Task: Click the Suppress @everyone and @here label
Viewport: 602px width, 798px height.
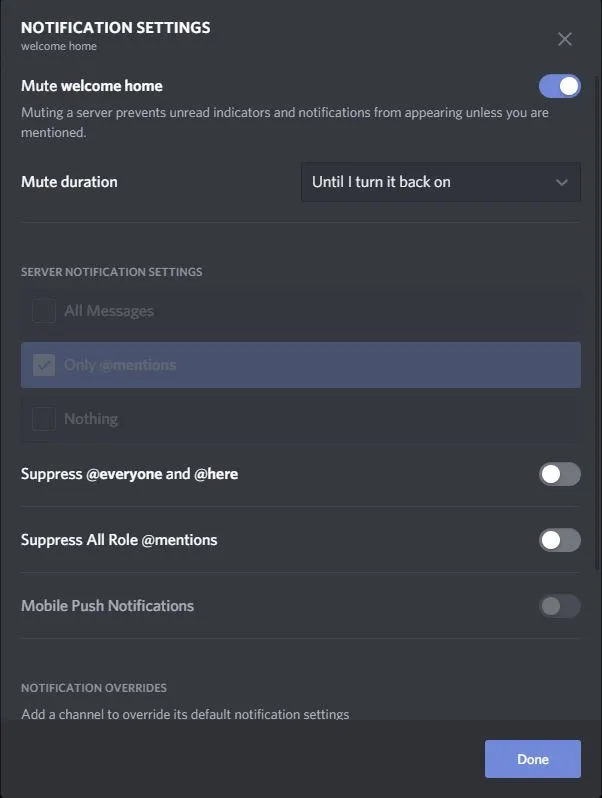Action: pos(129,474)
